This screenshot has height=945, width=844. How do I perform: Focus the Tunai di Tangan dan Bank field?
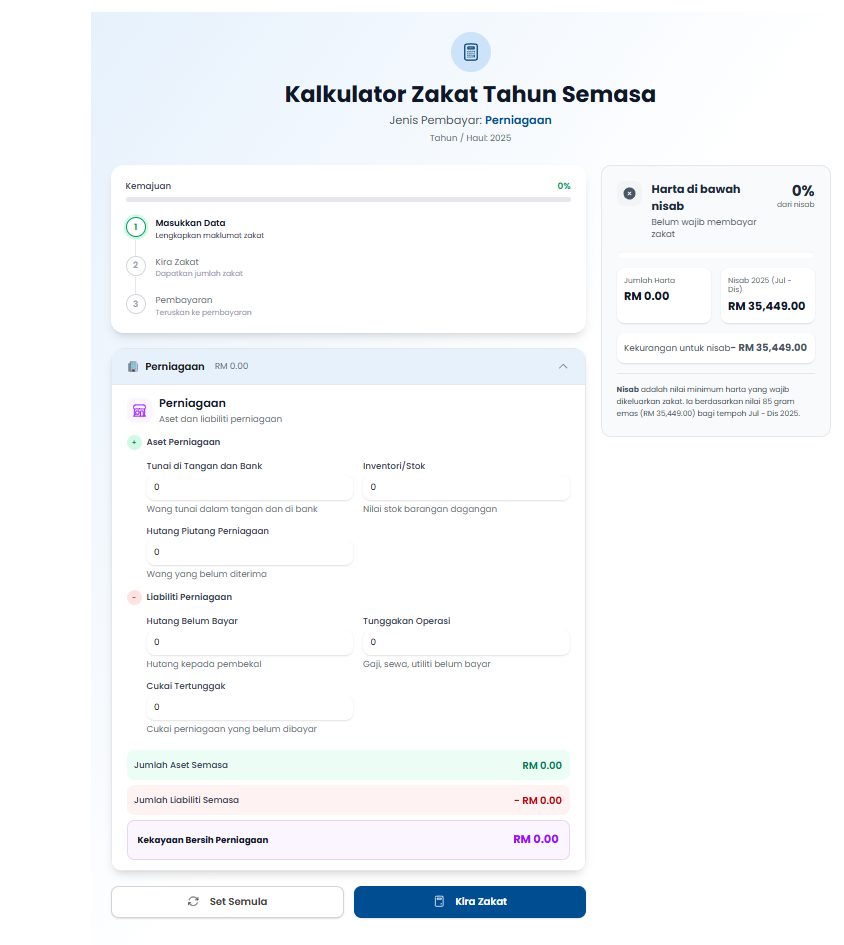coord(250,487)
